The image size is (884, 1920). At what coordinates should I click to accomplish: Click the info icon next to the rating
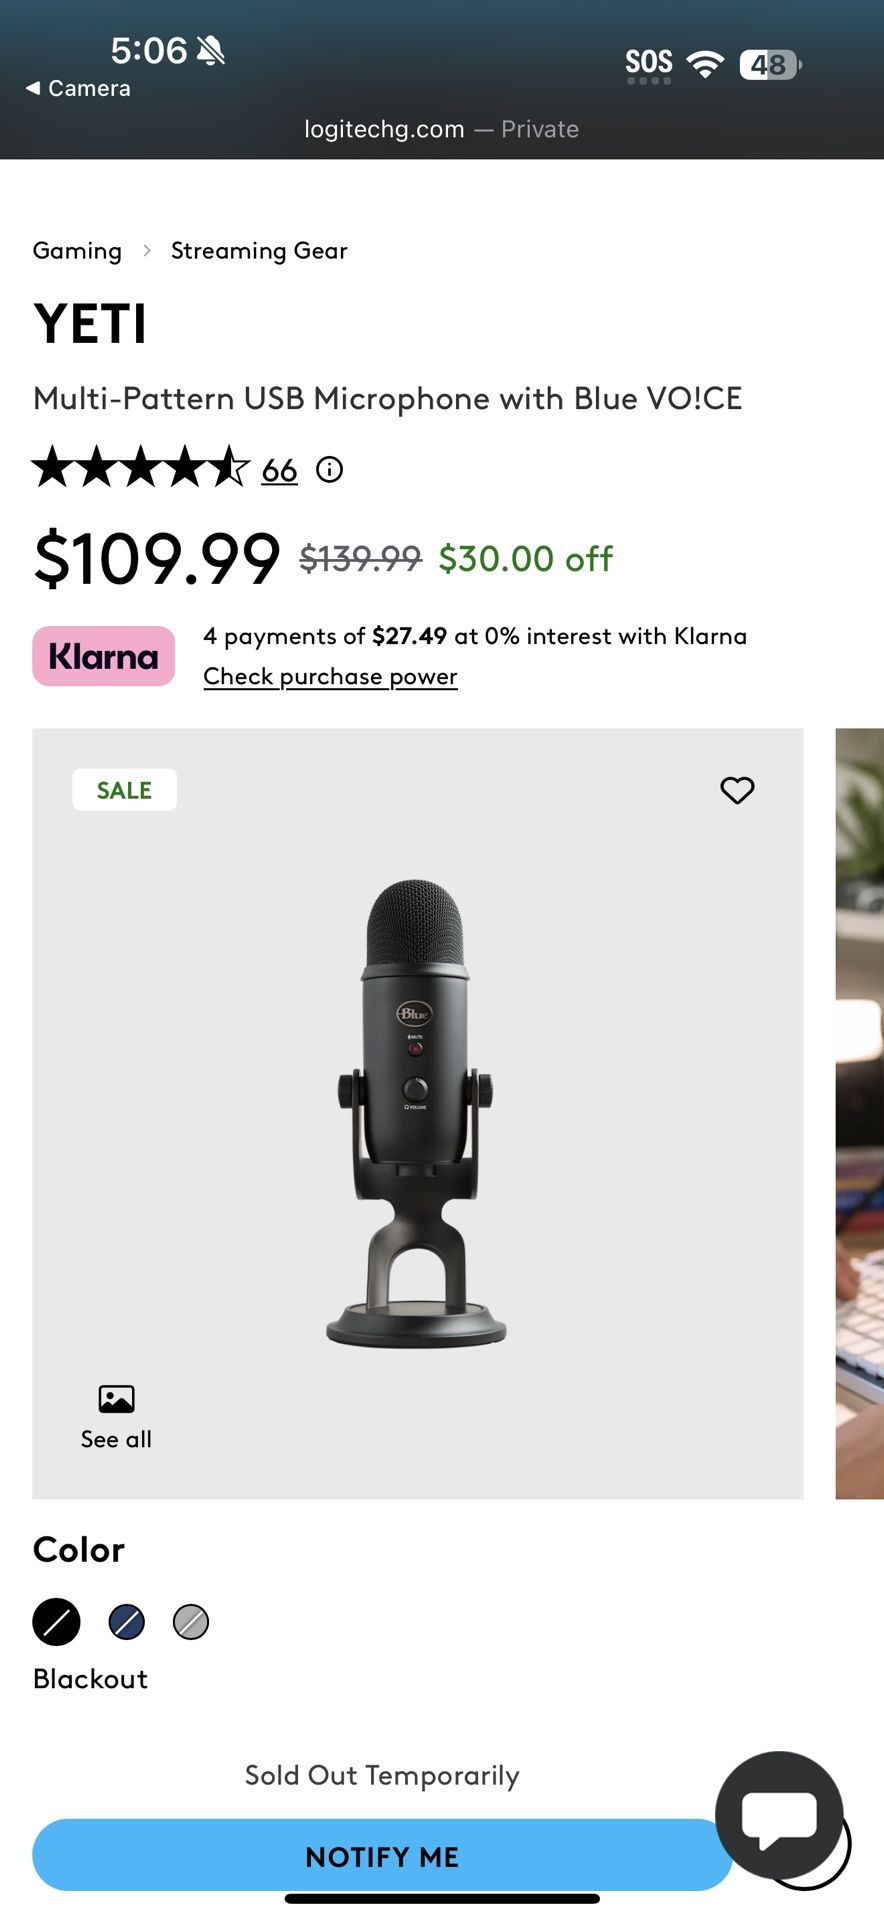329,469
